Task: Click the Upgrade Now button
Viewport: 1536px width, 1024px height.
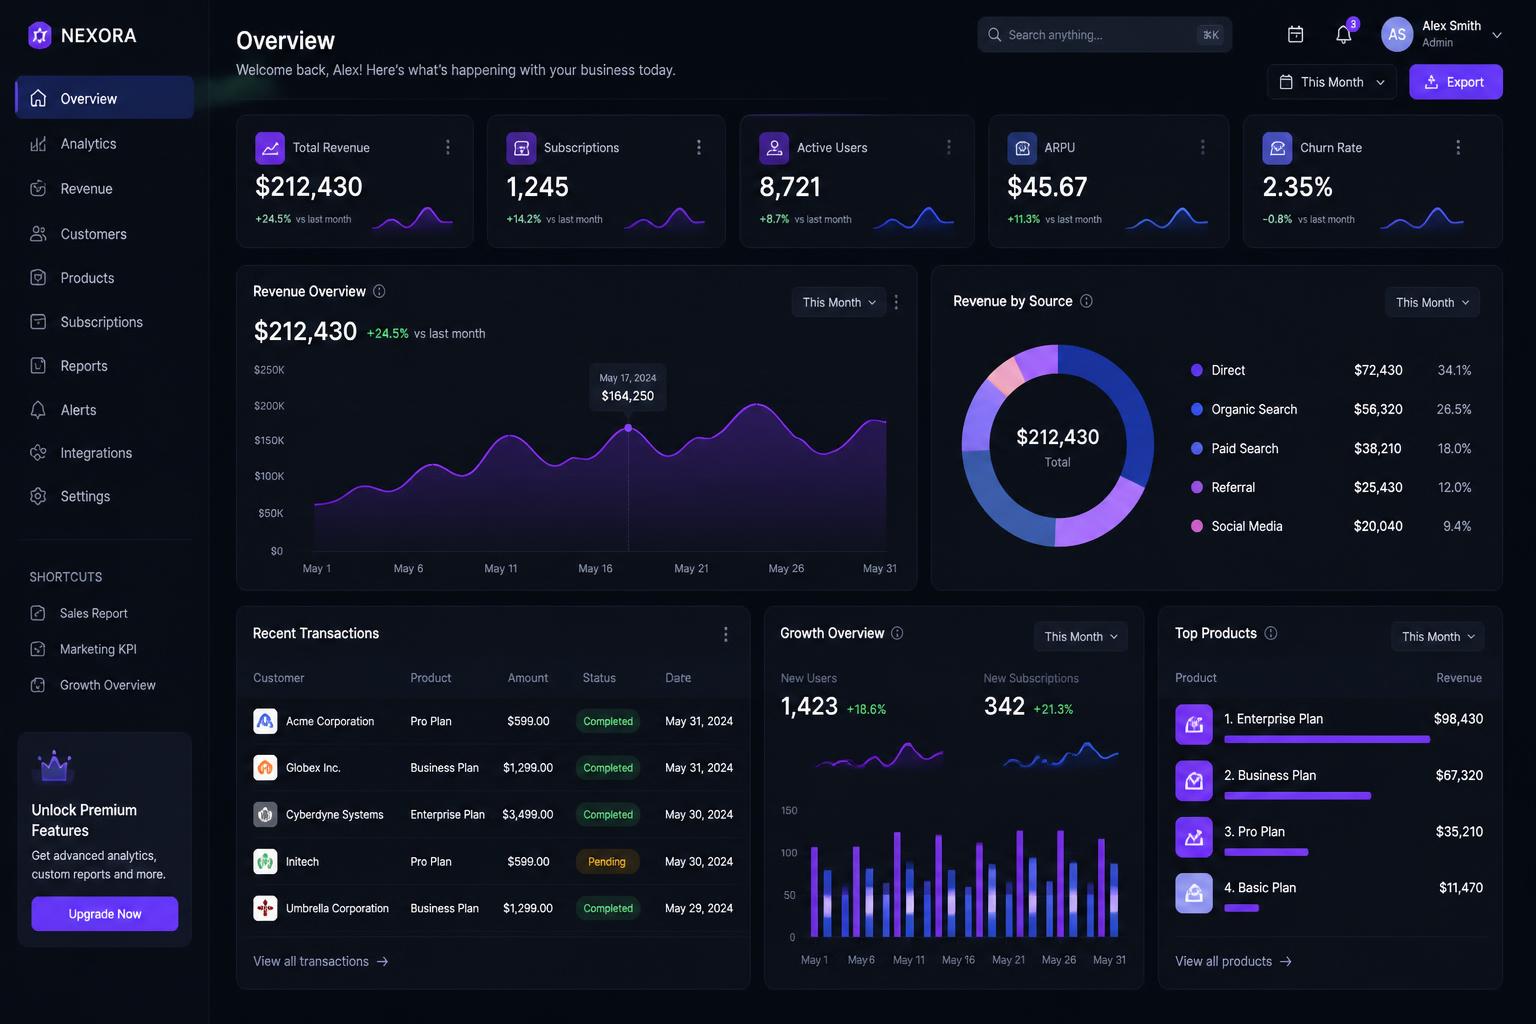Action: click(105, 914)
